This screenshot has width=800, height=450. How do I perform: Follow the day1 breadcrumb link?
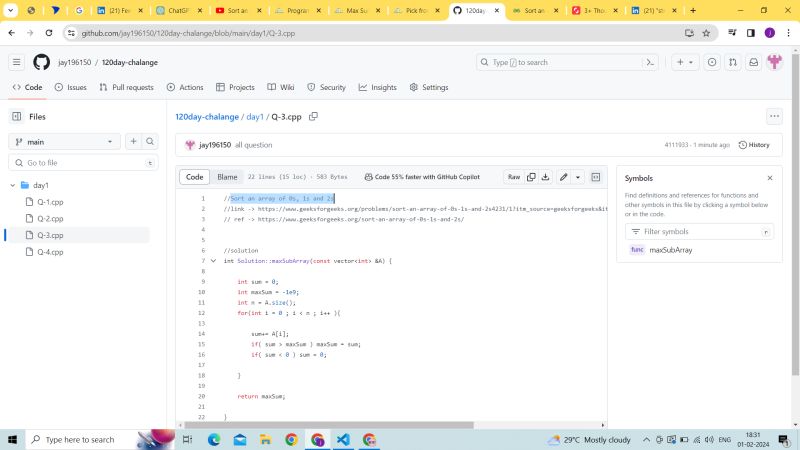(255, 117)
